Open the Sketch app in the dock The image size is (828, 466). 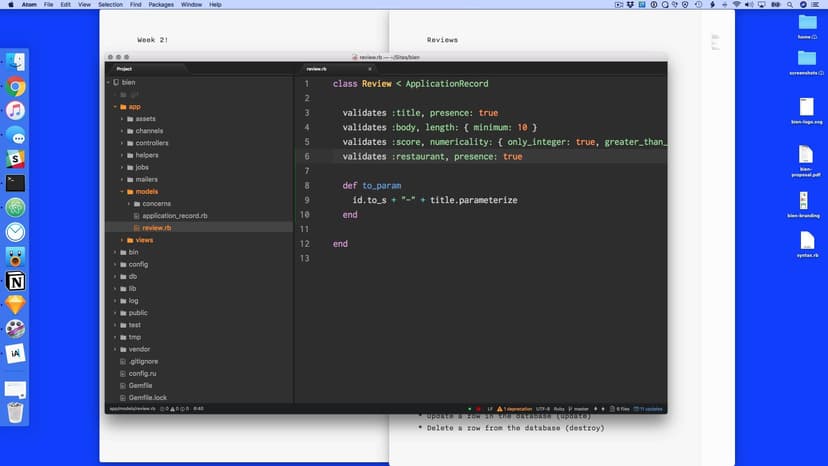(15, 305)
